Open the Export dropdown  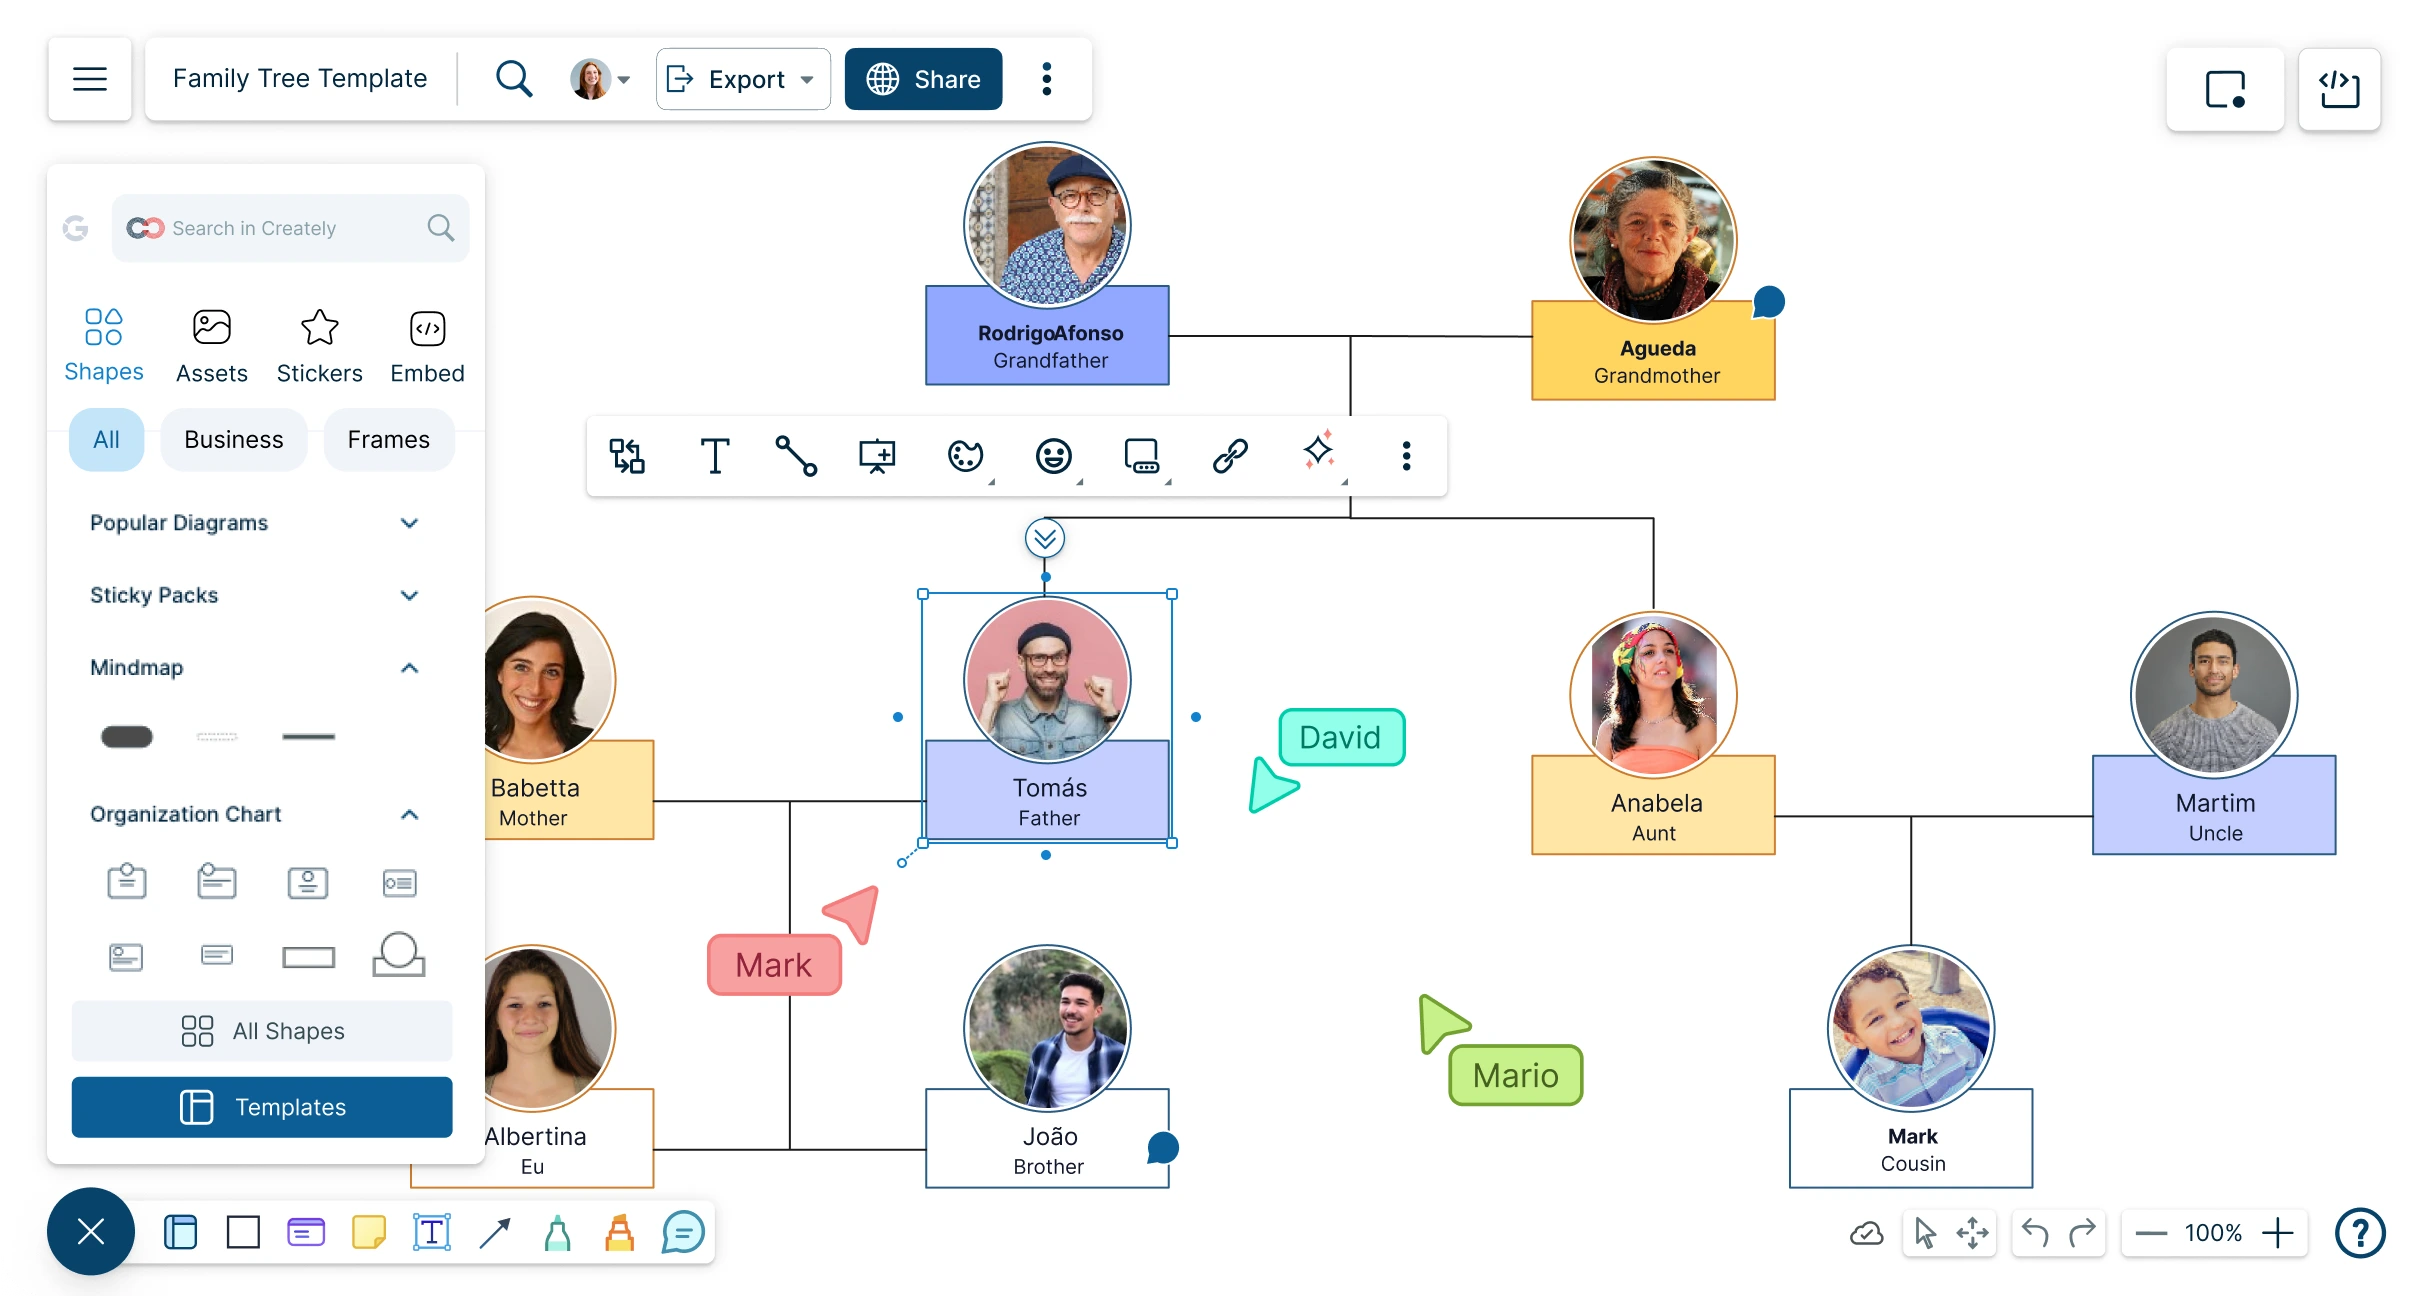(743, 79)
